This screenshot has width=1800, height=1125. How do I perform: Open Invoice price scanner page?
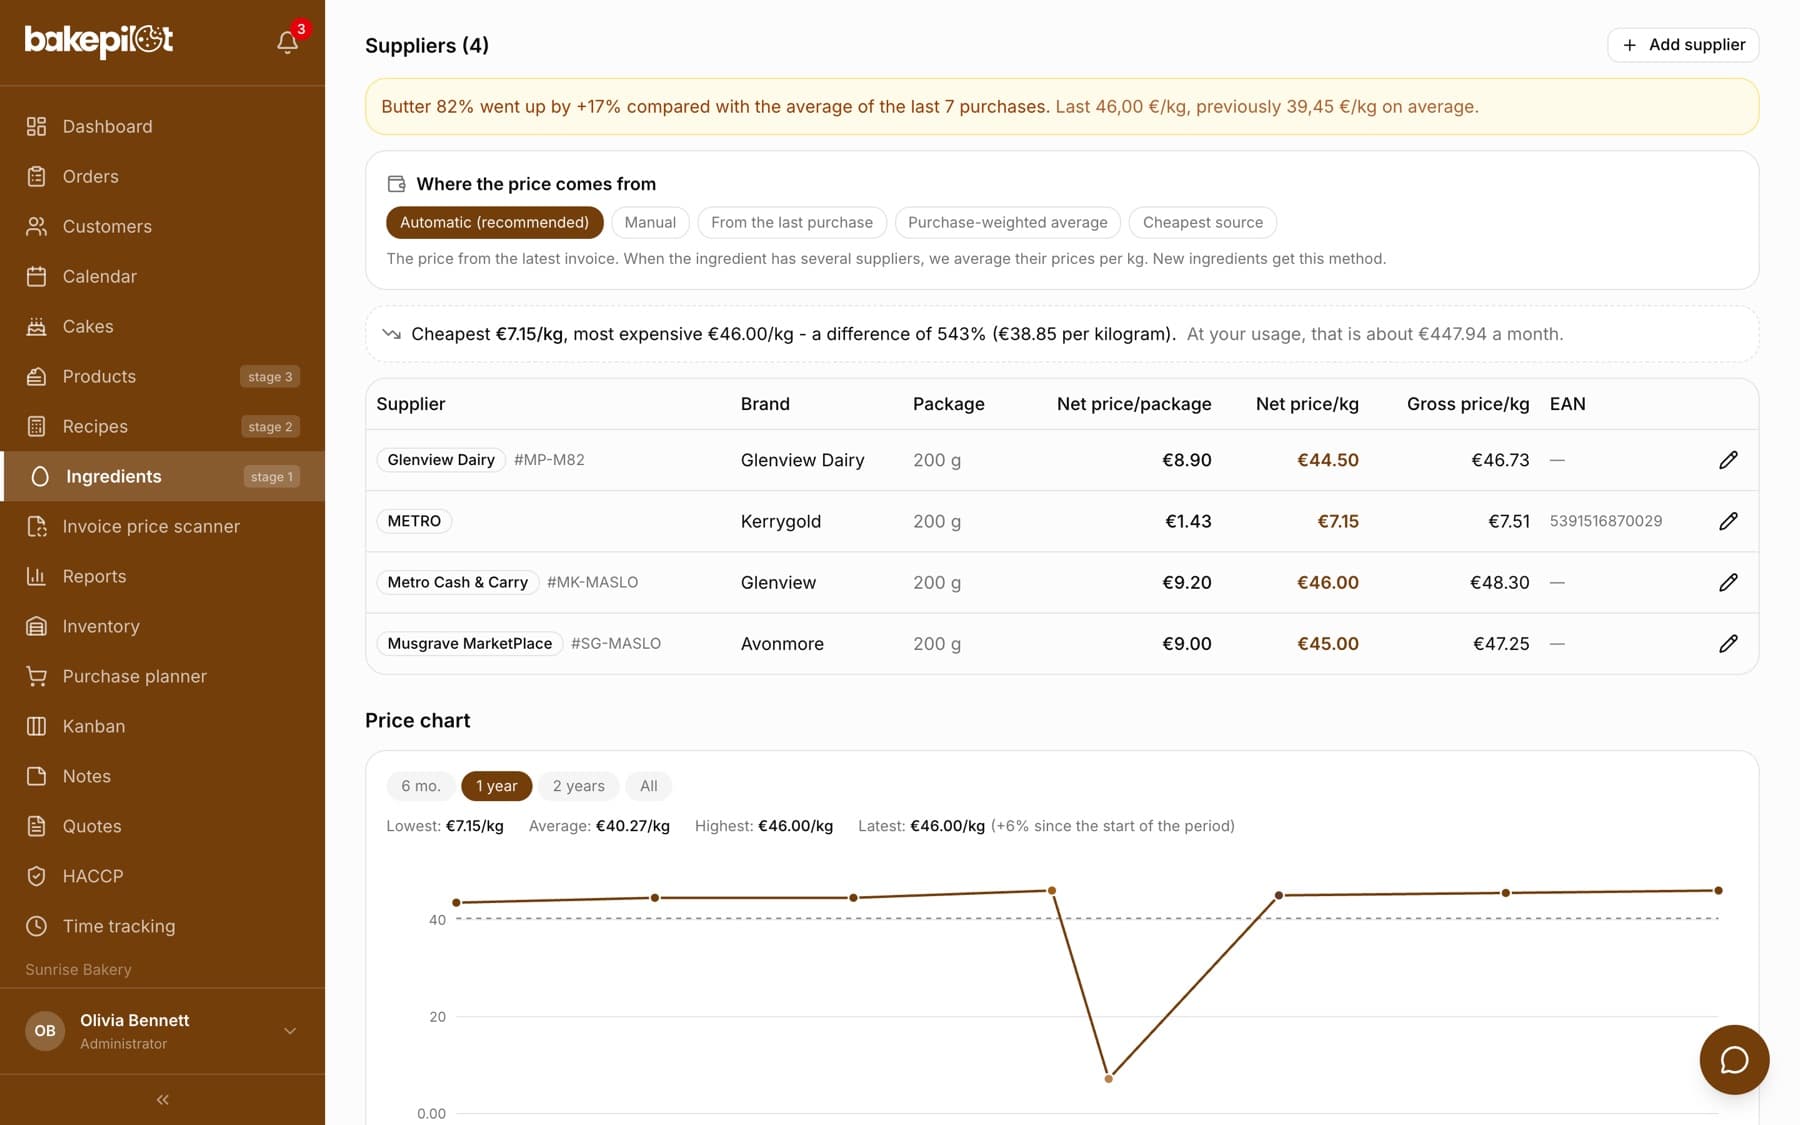coord(162,526)
